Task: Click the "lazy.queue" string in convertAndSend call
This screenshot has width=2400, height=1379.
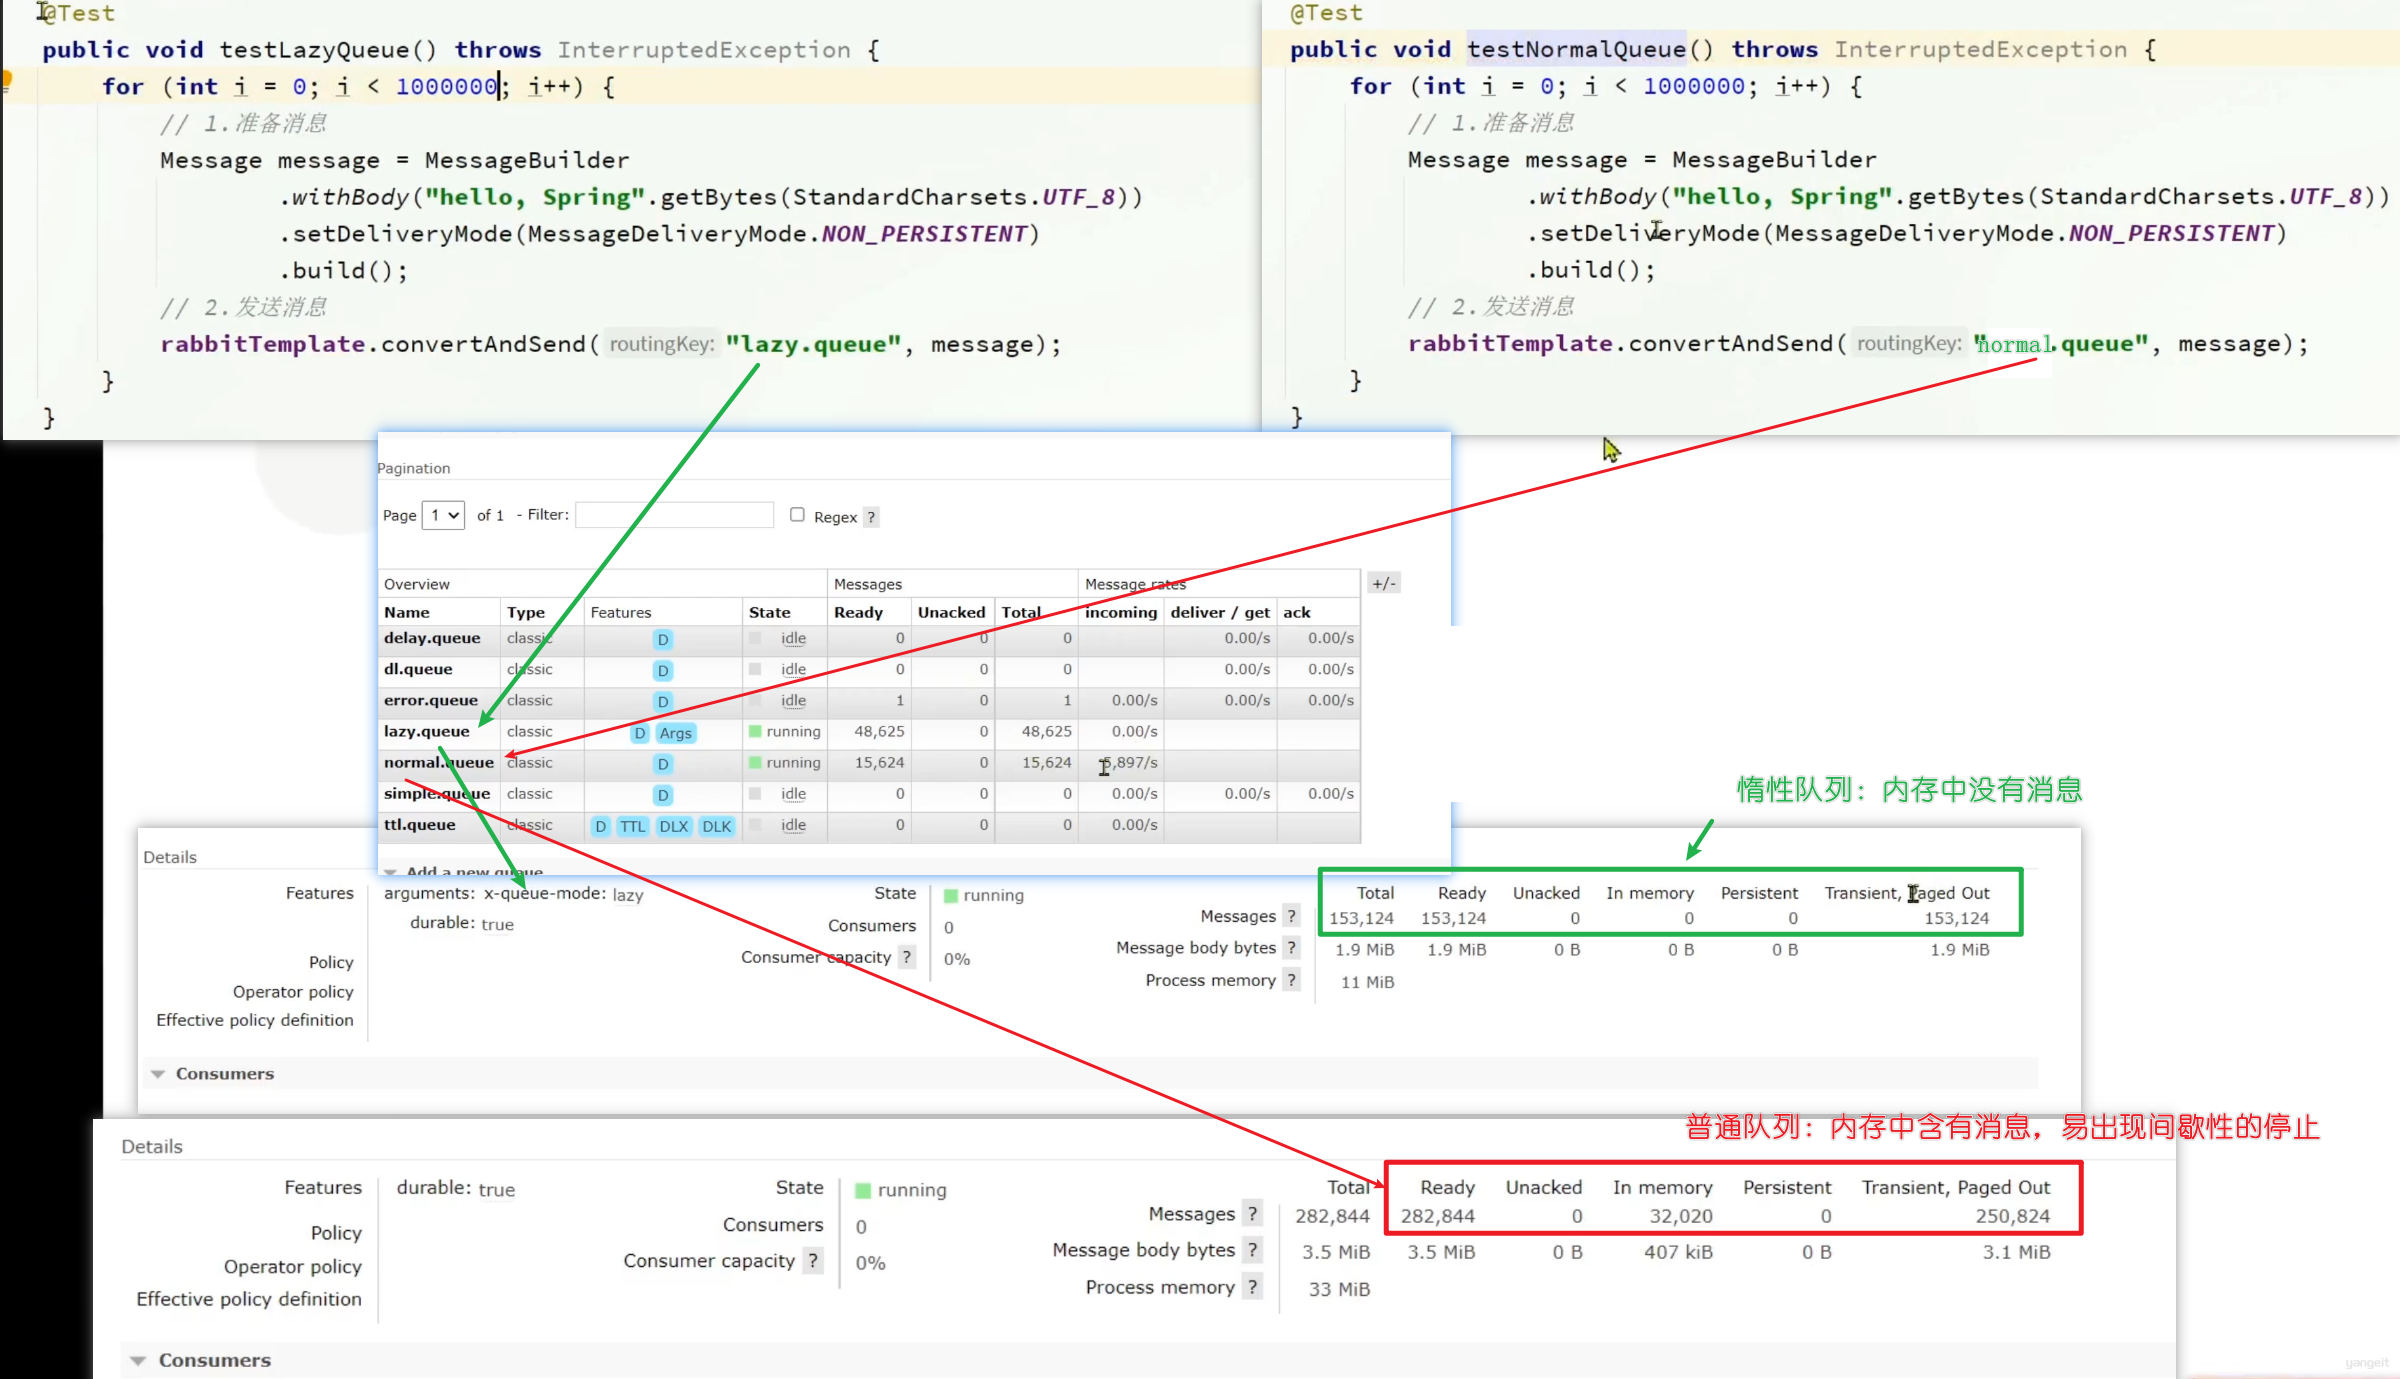Action: click(813, 345)
